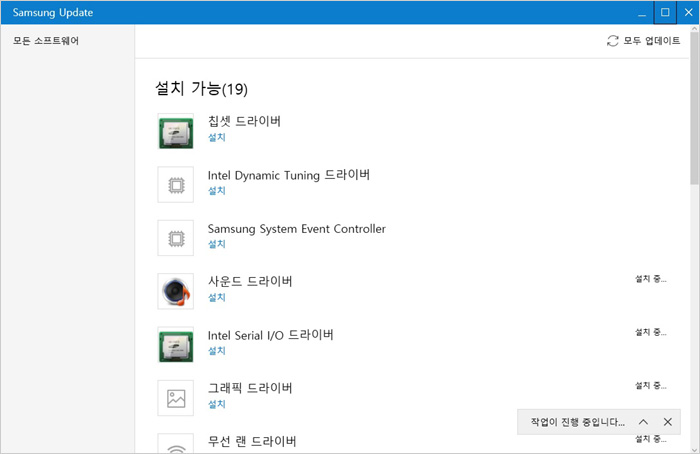Install Samsung System Event Controller via 설치
This screenshot has width=700, height=454.
coord(217,244)
